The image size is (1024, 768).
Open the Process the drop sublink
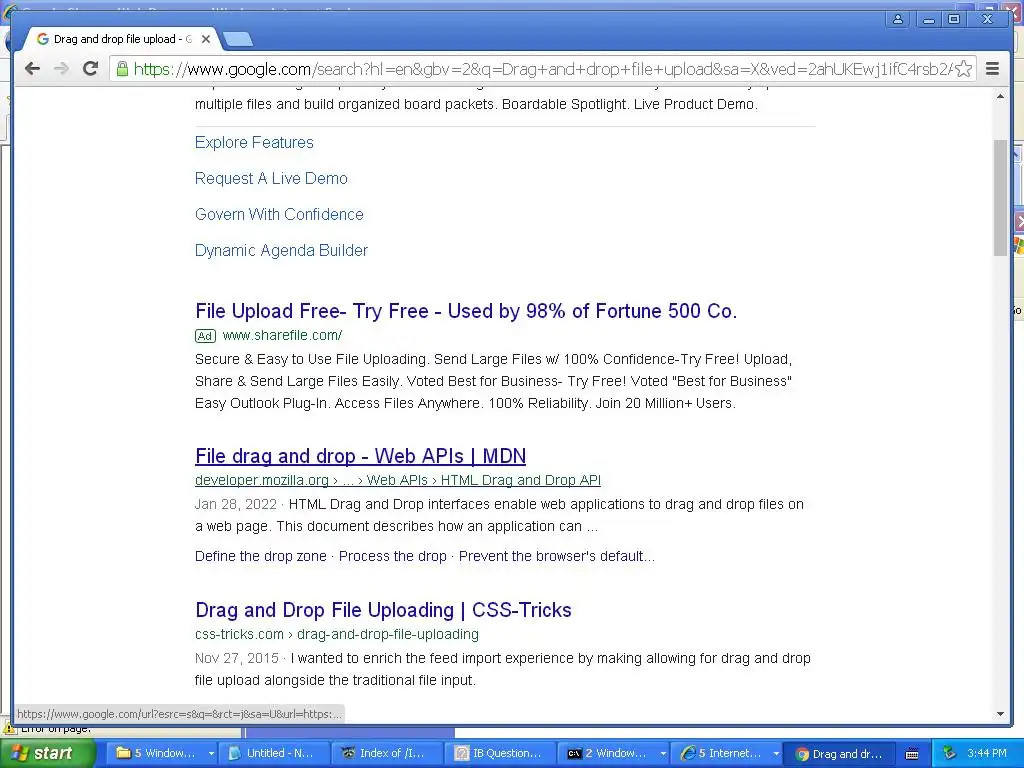392,556
